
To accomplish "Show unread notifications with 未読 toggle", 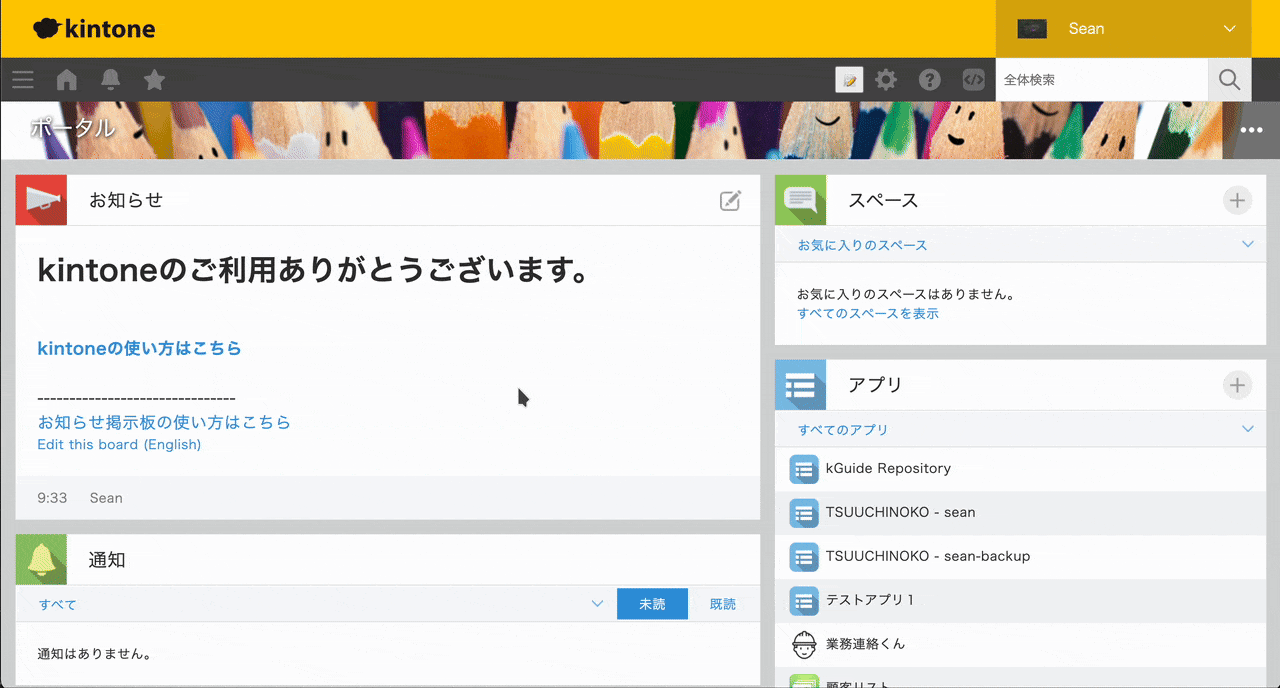I will coord(652,604).
